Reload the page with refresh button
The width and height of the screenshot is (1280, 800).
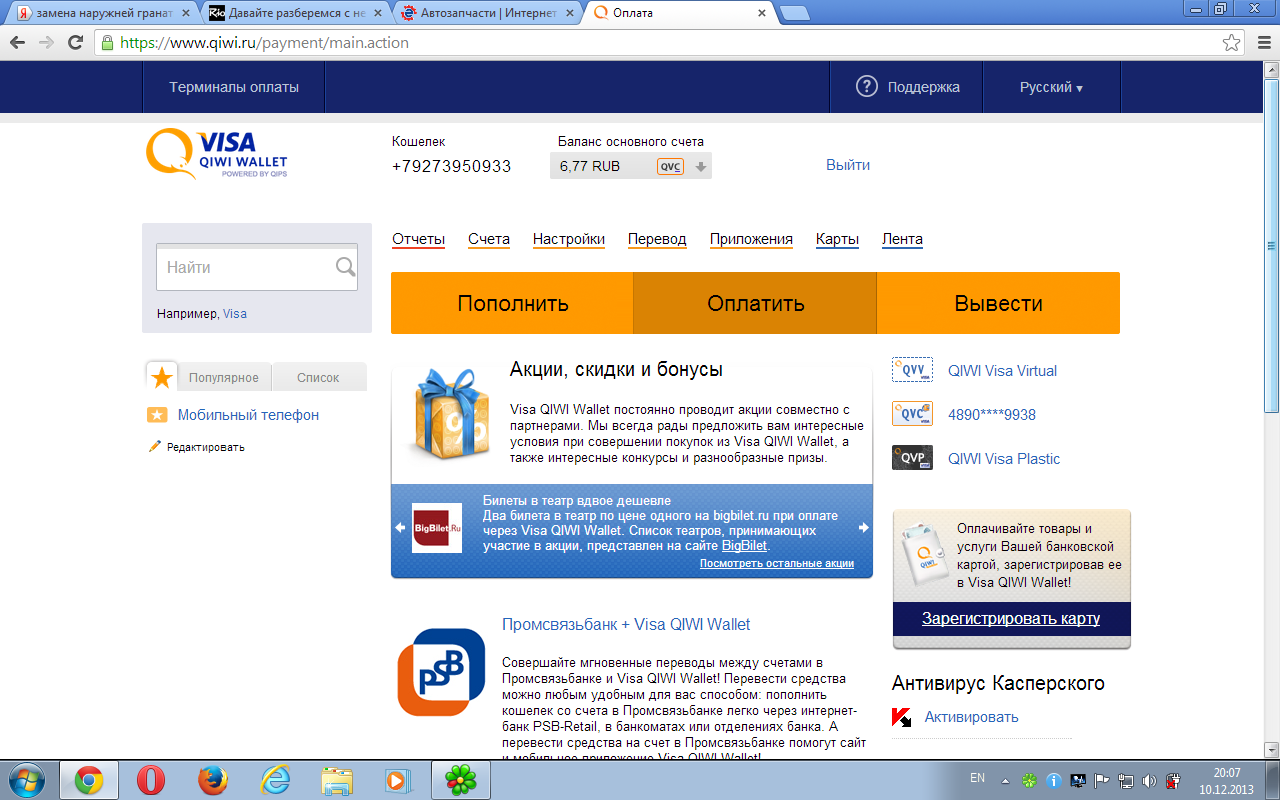pos(75,43)
